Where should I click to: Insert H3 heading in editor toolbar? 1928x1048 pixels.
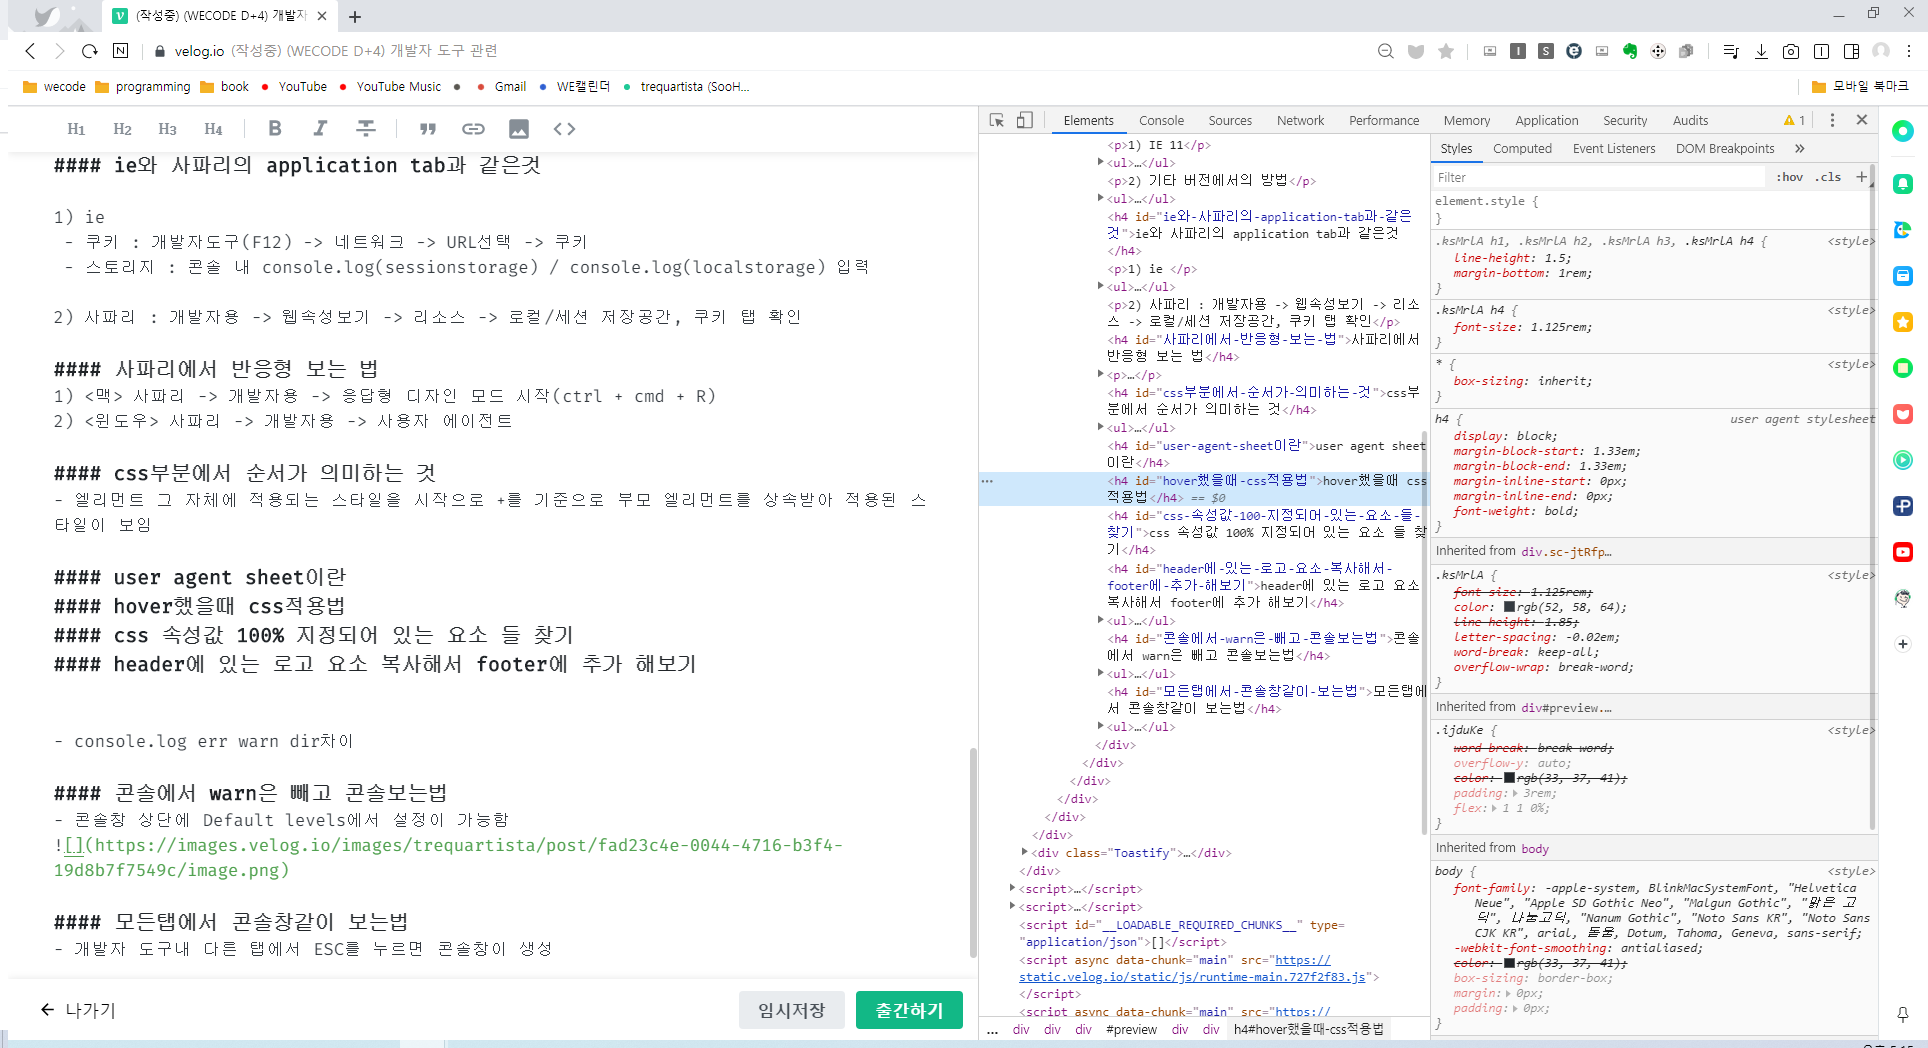point(167,129)
